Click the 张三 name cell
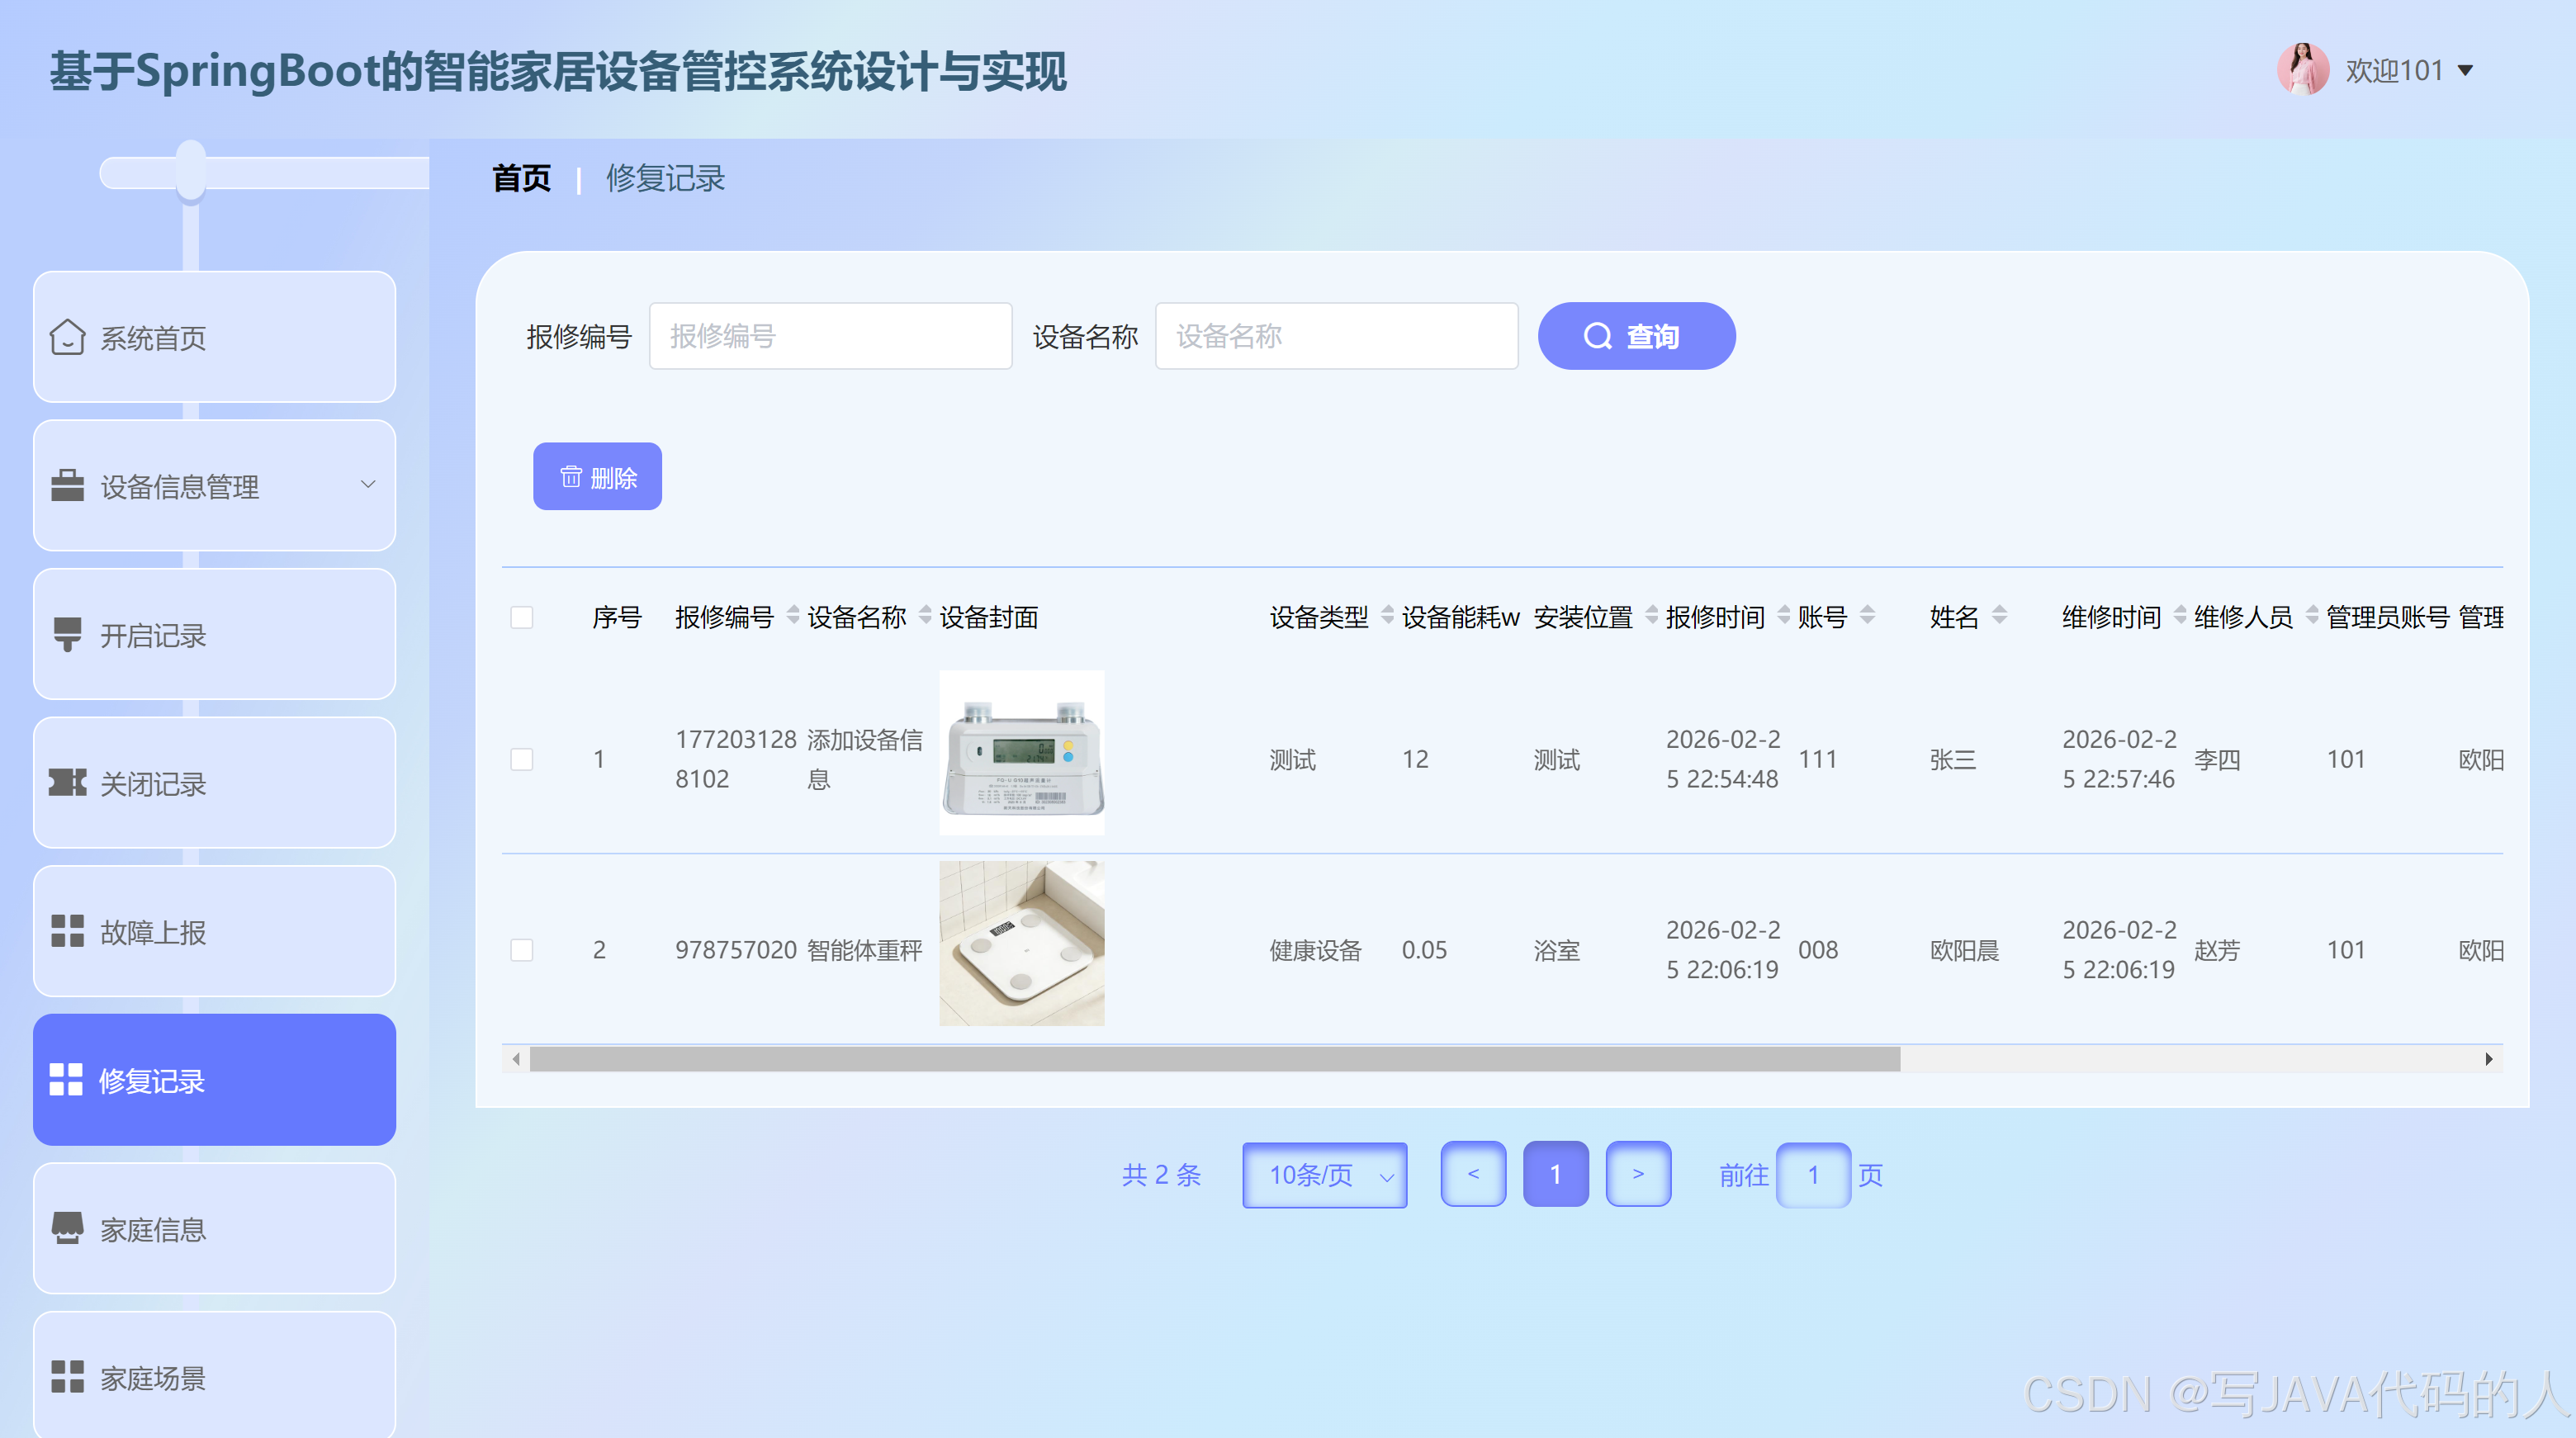Viewport: 2576px width, 1438px height. click(x=1952, y=759)
